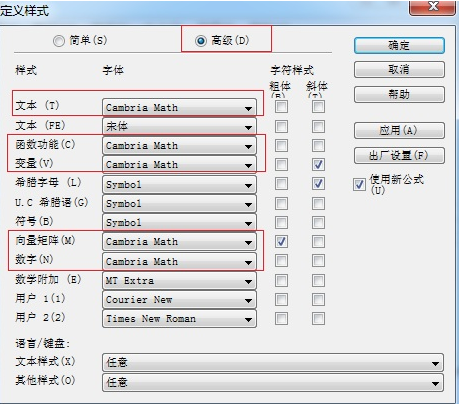Open the 希腊字母(L) Symbol dropdown

[179, 184]
